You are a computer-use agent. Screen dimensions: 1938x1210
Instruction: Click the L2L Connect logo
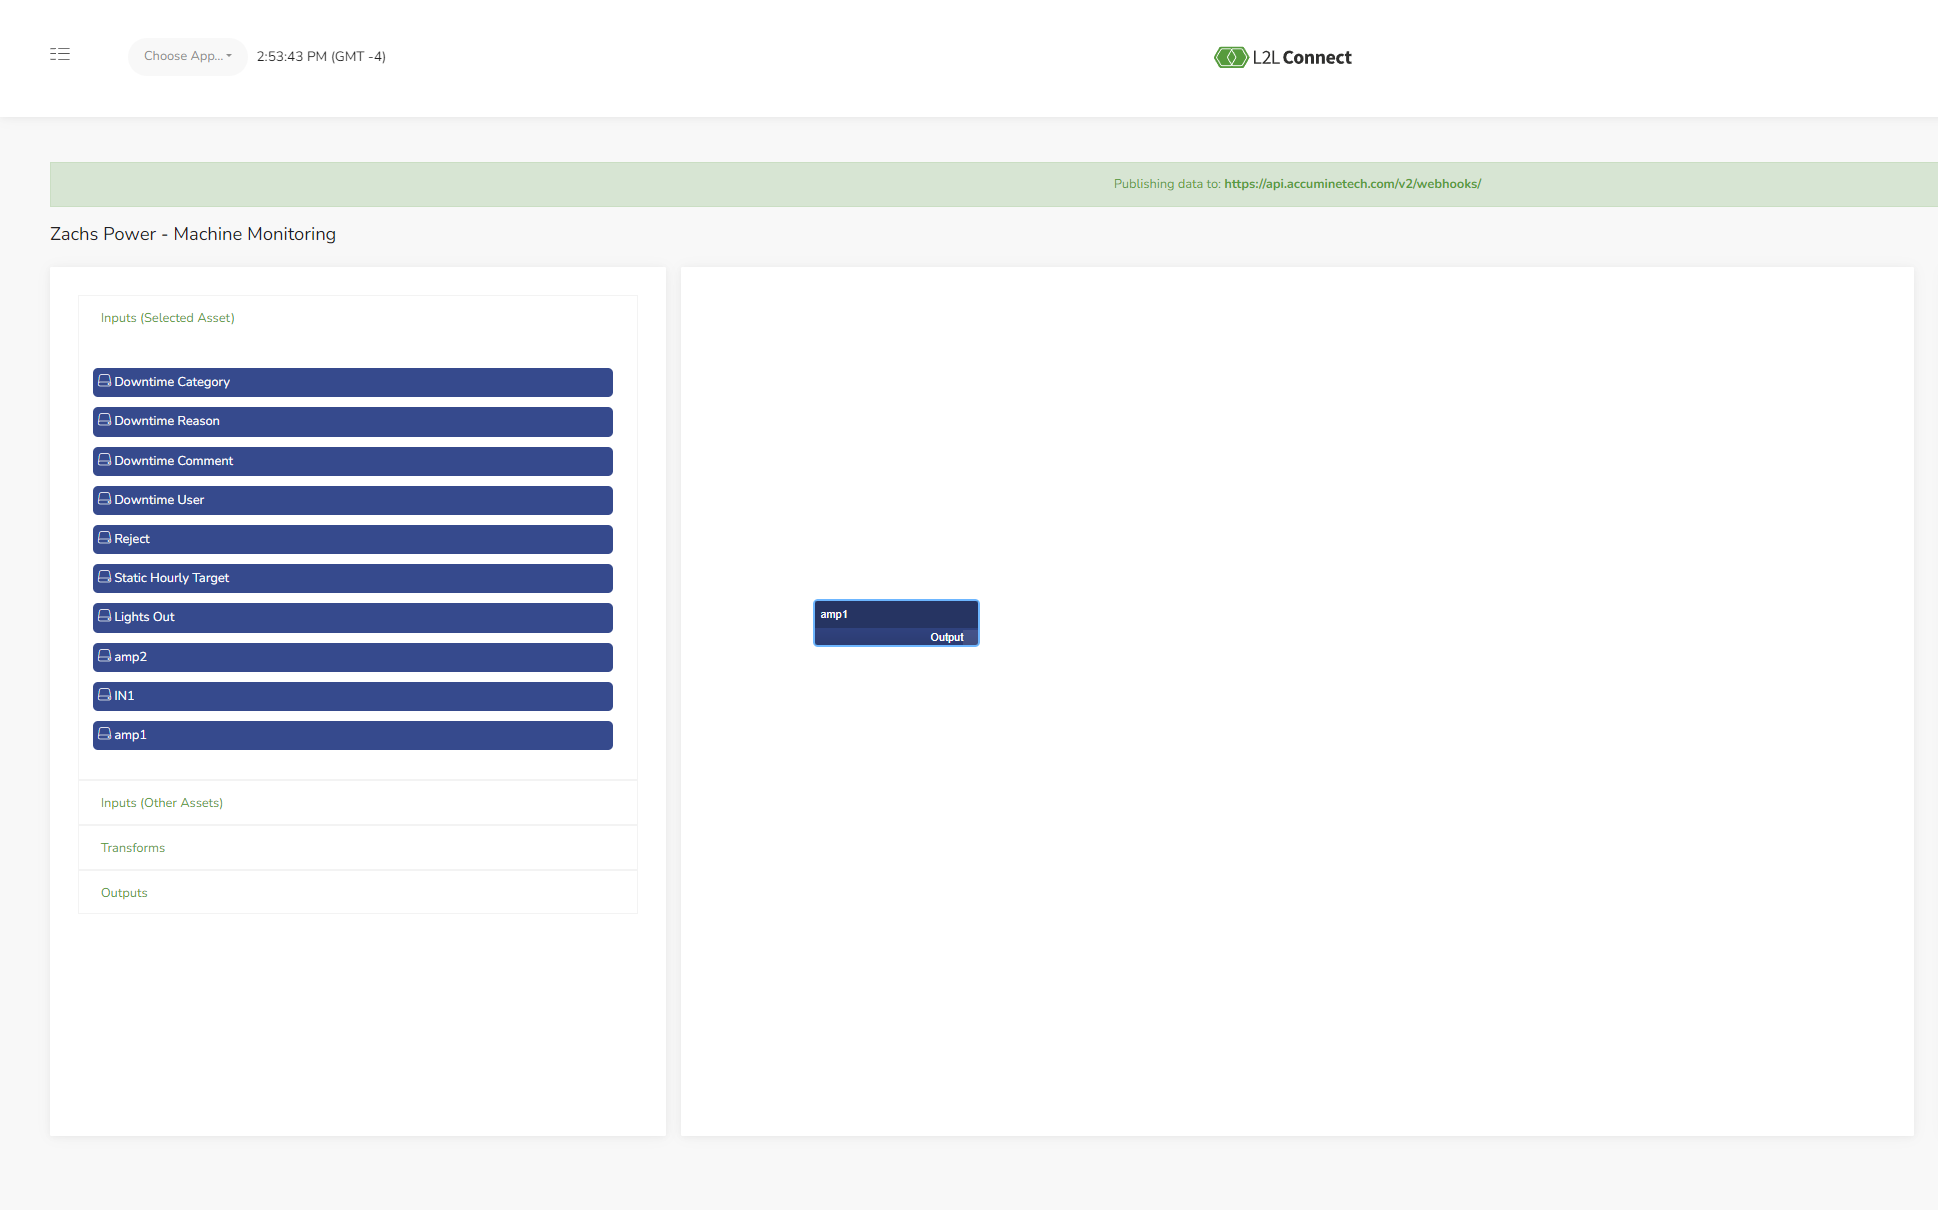1283,57
